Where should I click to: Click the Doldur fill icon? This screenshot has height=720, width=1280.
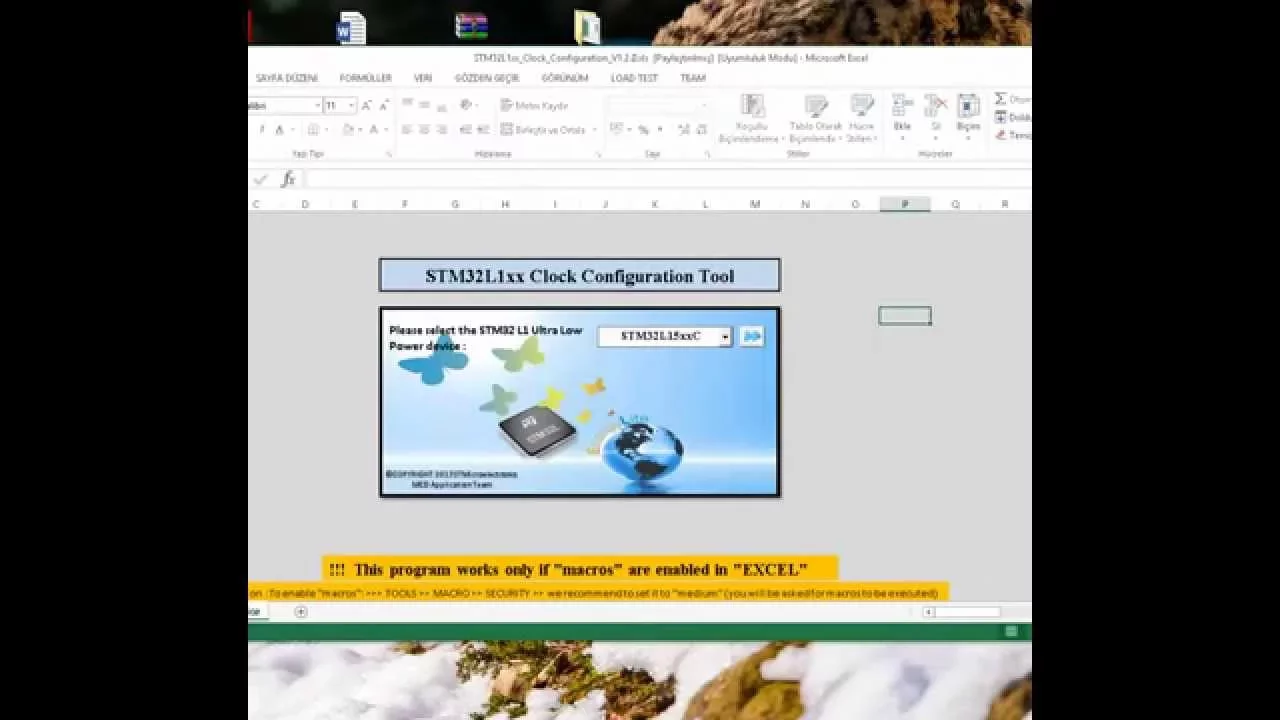point(1001,117)
